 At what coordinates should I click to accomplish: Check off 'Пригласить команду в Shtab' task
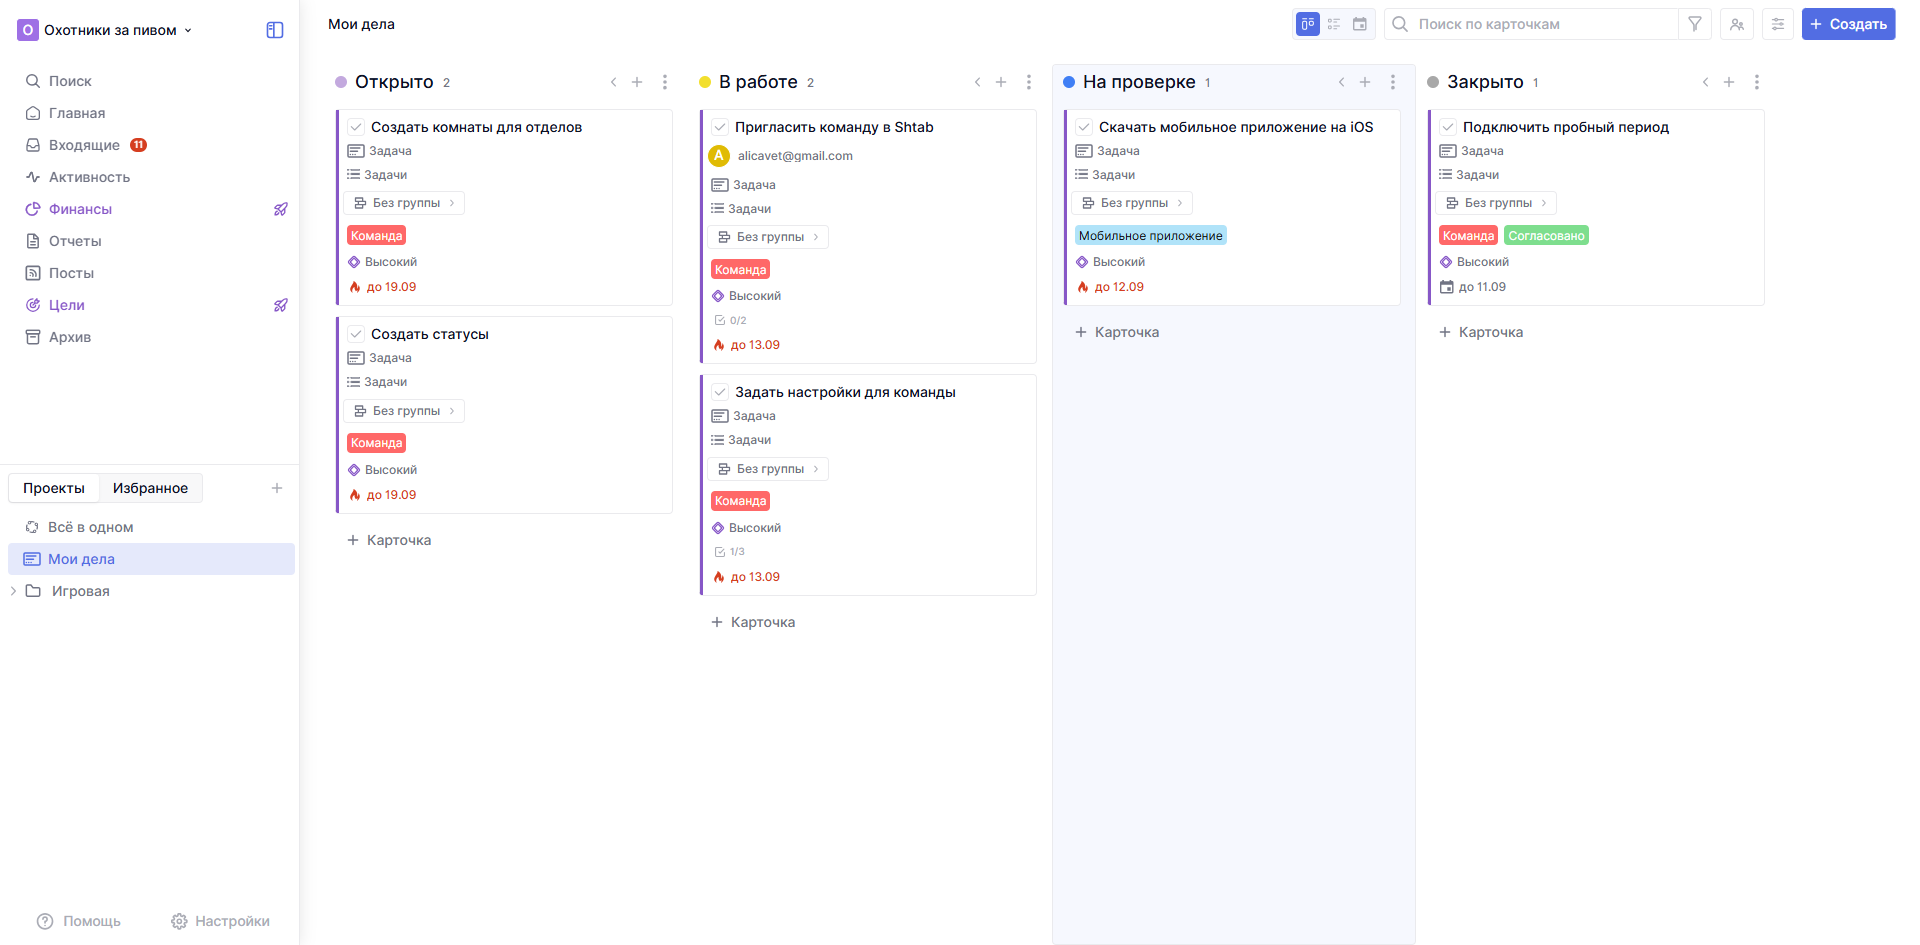(x=720, y=127)
